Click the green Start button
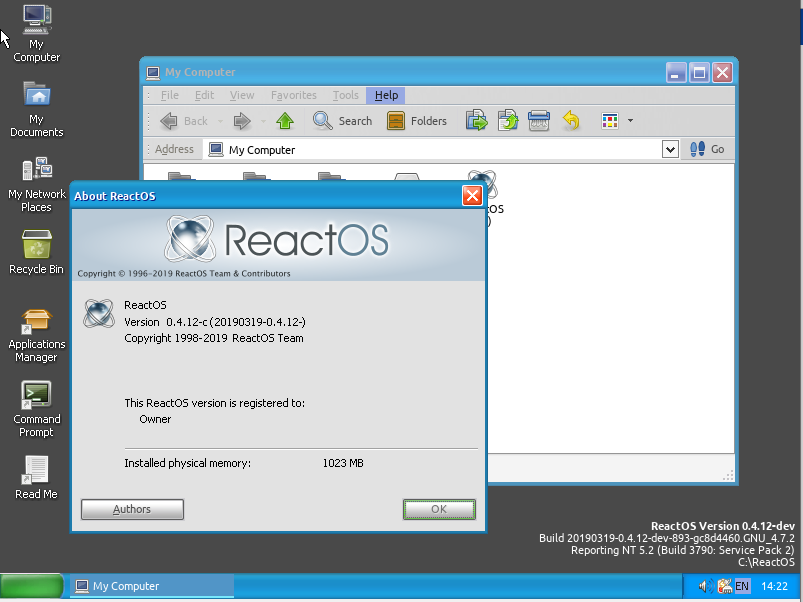The height and width of the screenshot is (602, 803). (x=32, y=586)
